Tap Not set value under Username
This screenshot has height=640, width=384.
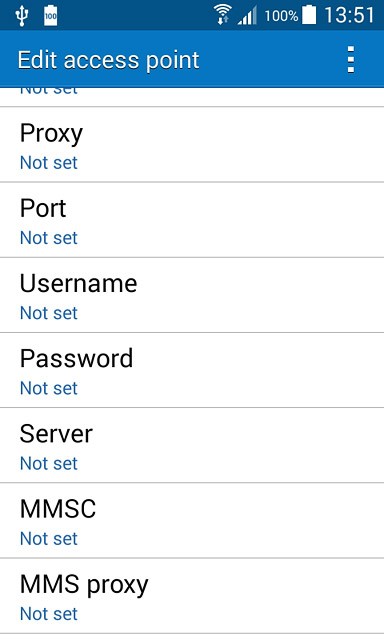[x=49, y=313]
